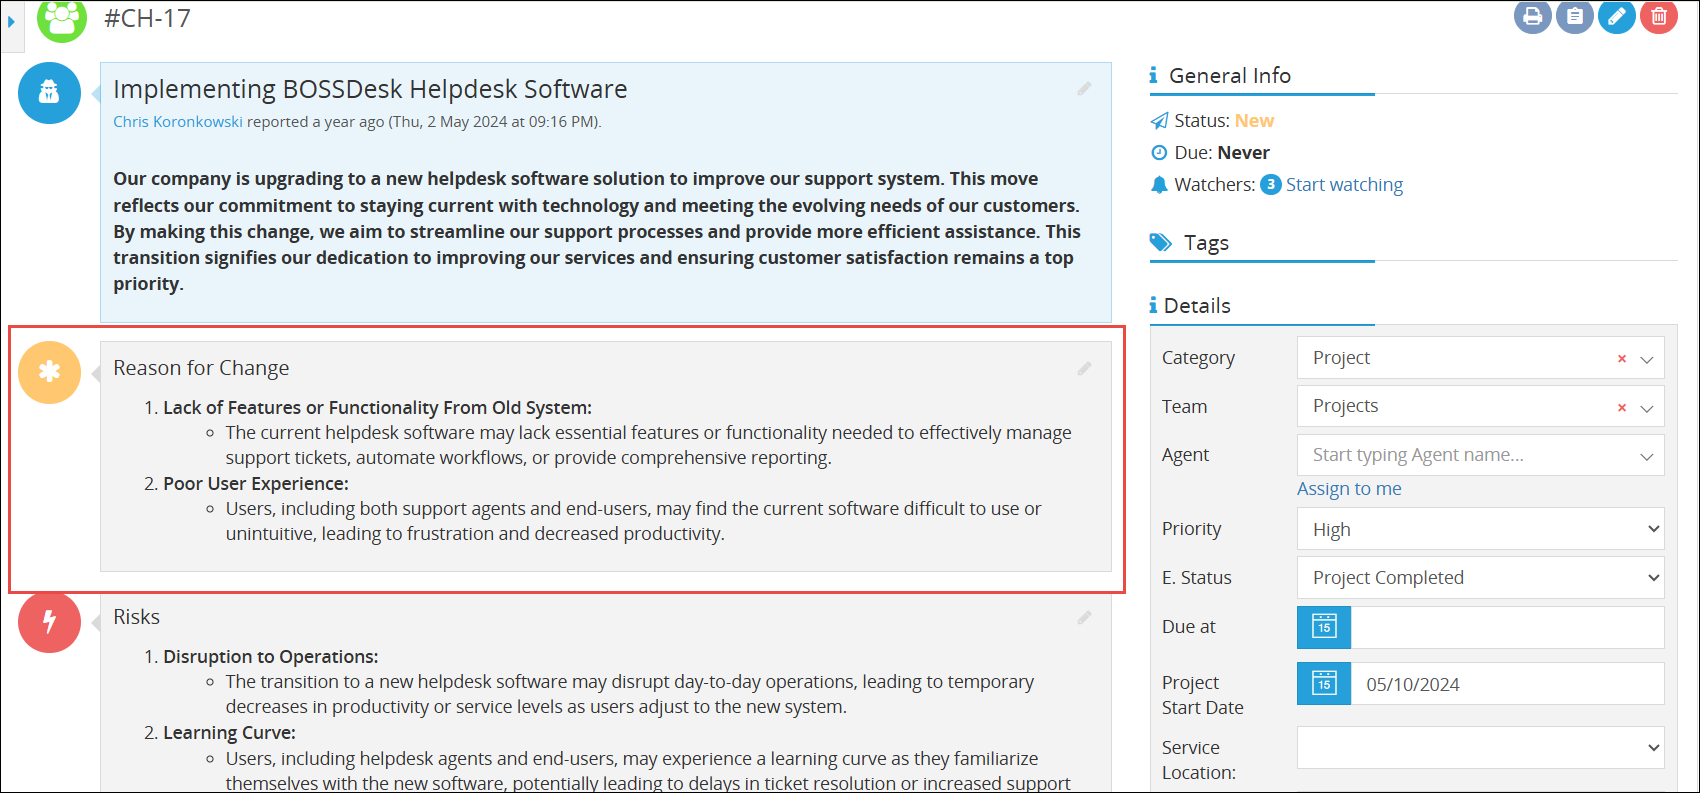This screenshot has height=793, width=1700.
Task: Click the blue ticket description icon
Action: pos(49,93)
